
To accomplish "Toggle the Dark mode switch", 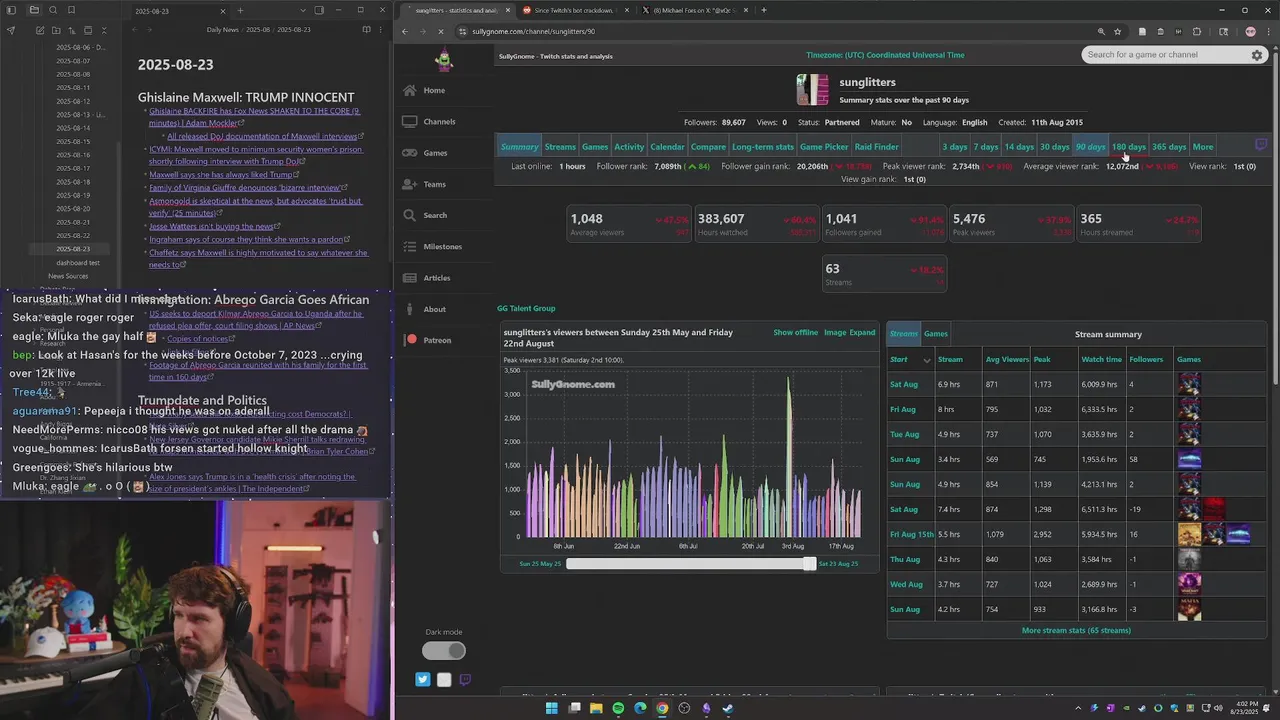I will point(444,651).
